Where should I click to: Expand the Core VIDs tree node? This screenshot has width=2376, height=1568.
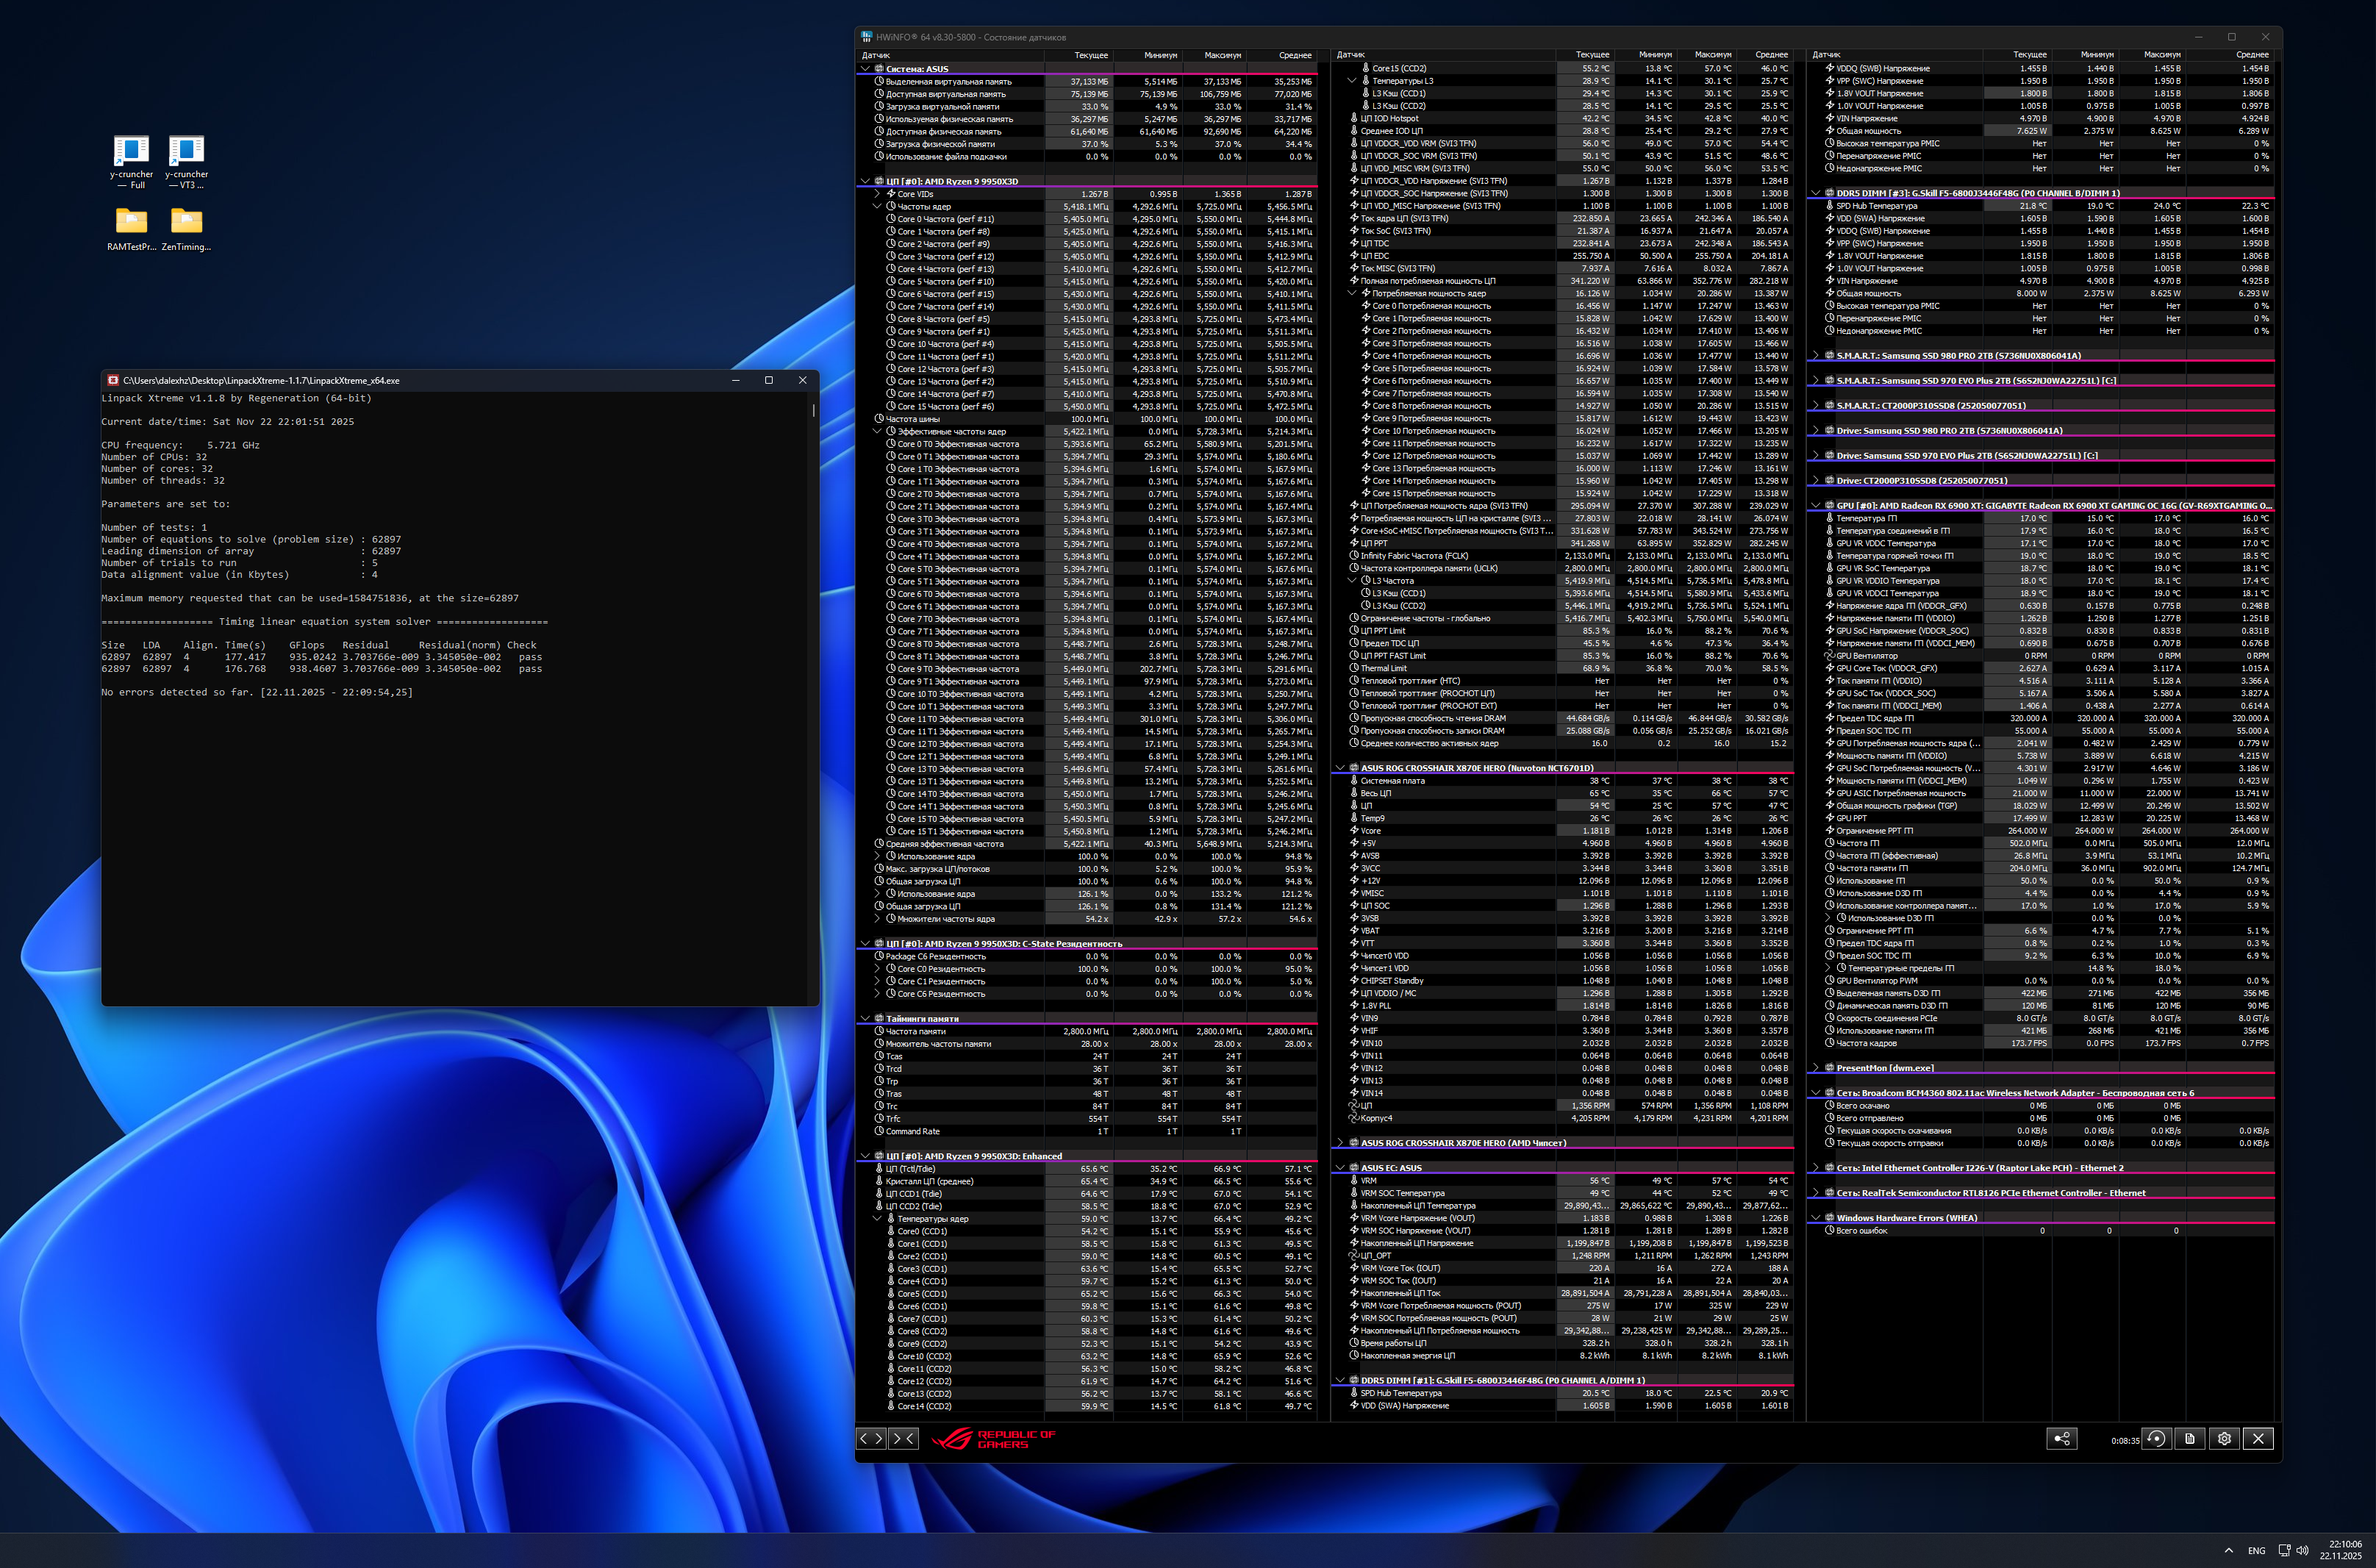click(877, 194)
